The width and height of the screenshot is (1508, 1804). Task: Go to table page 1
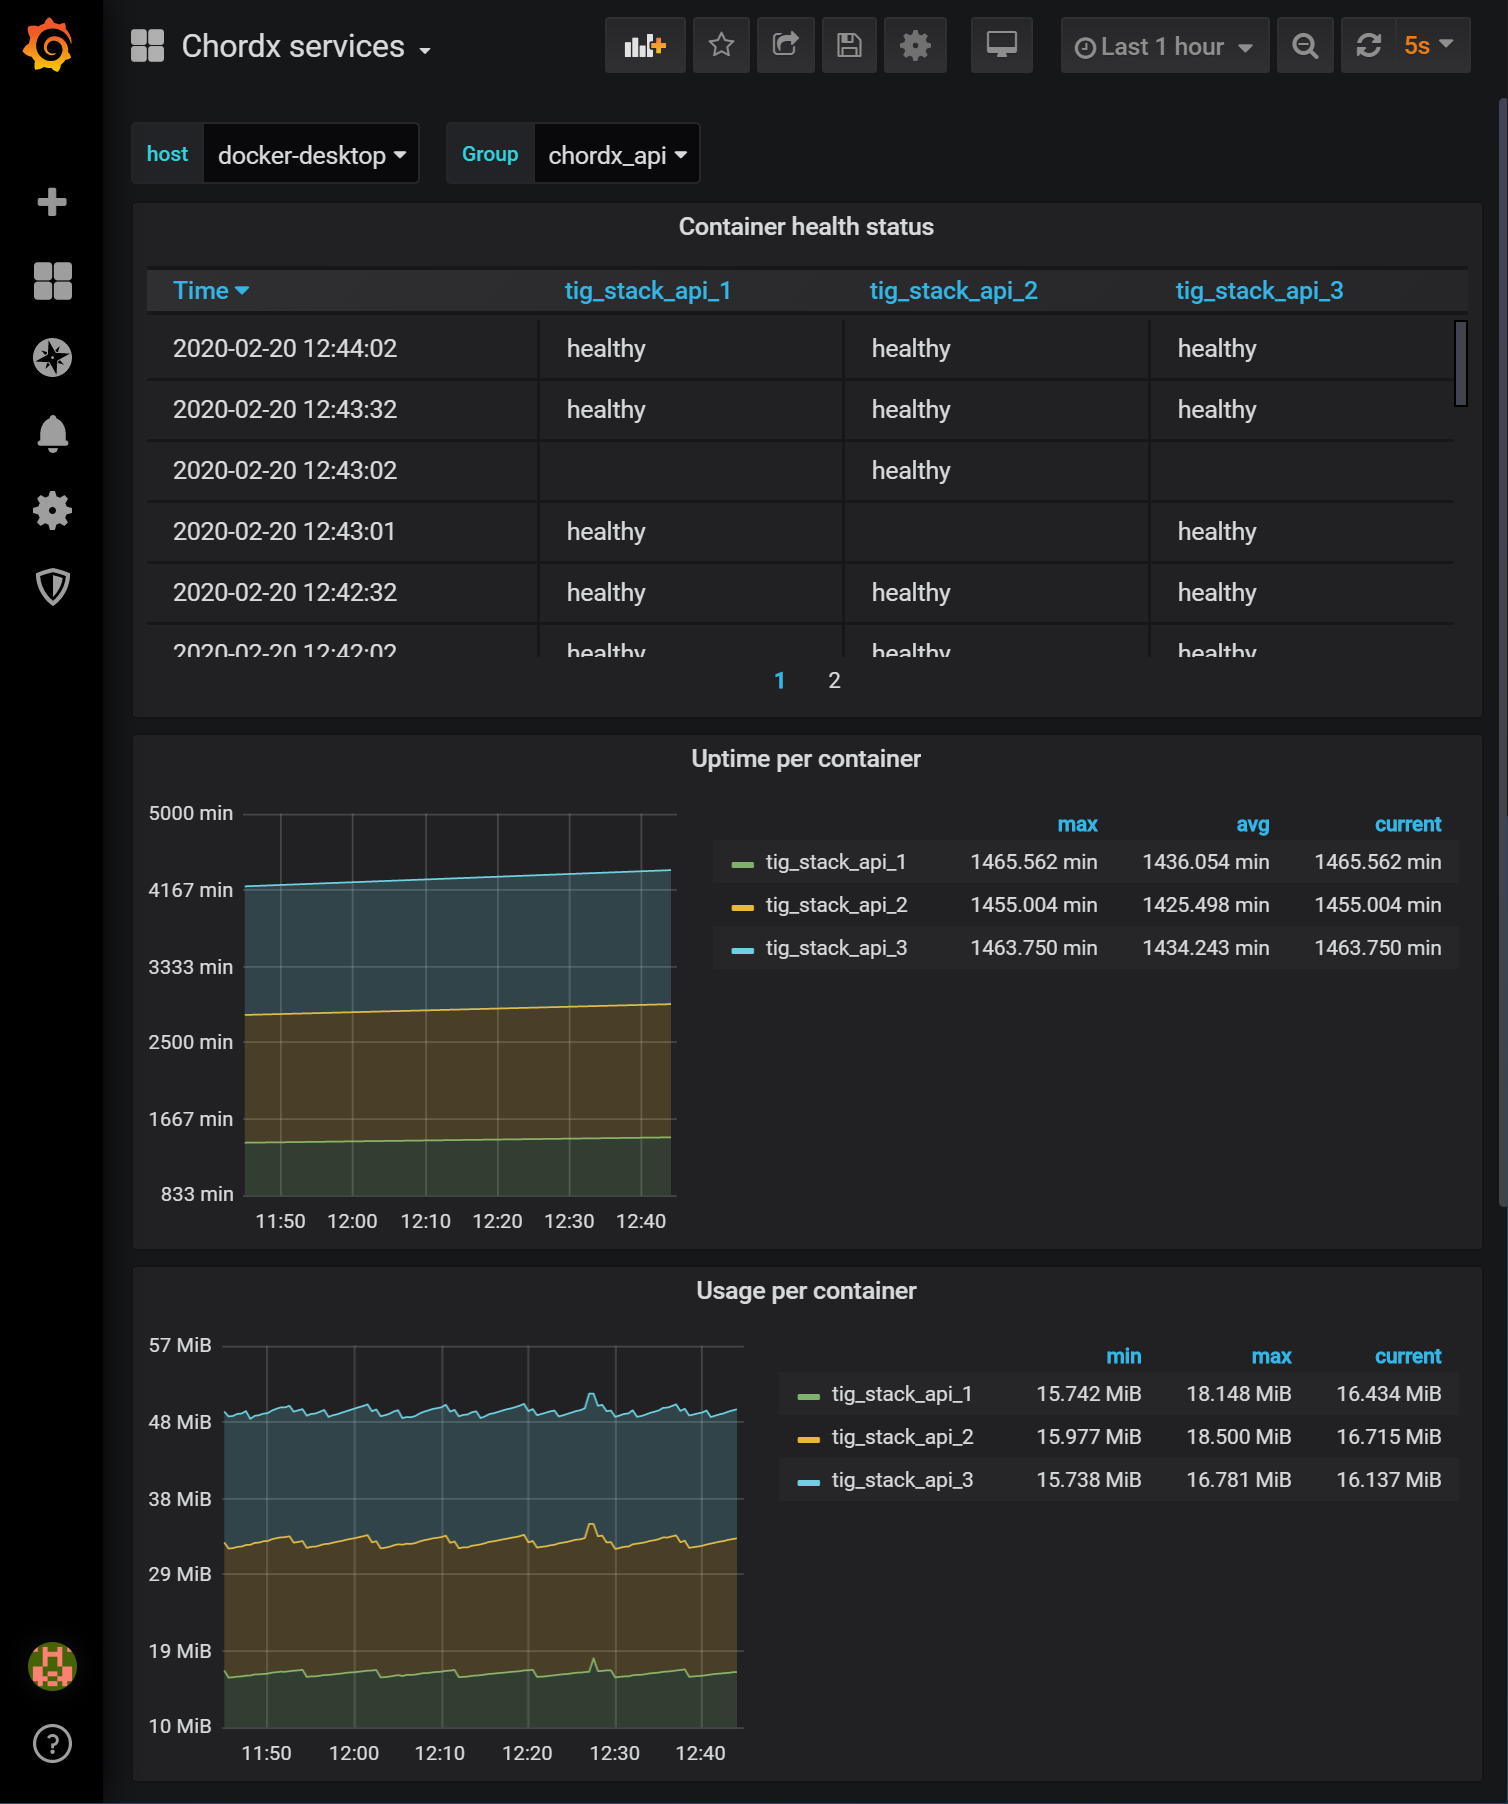[780, 681]
